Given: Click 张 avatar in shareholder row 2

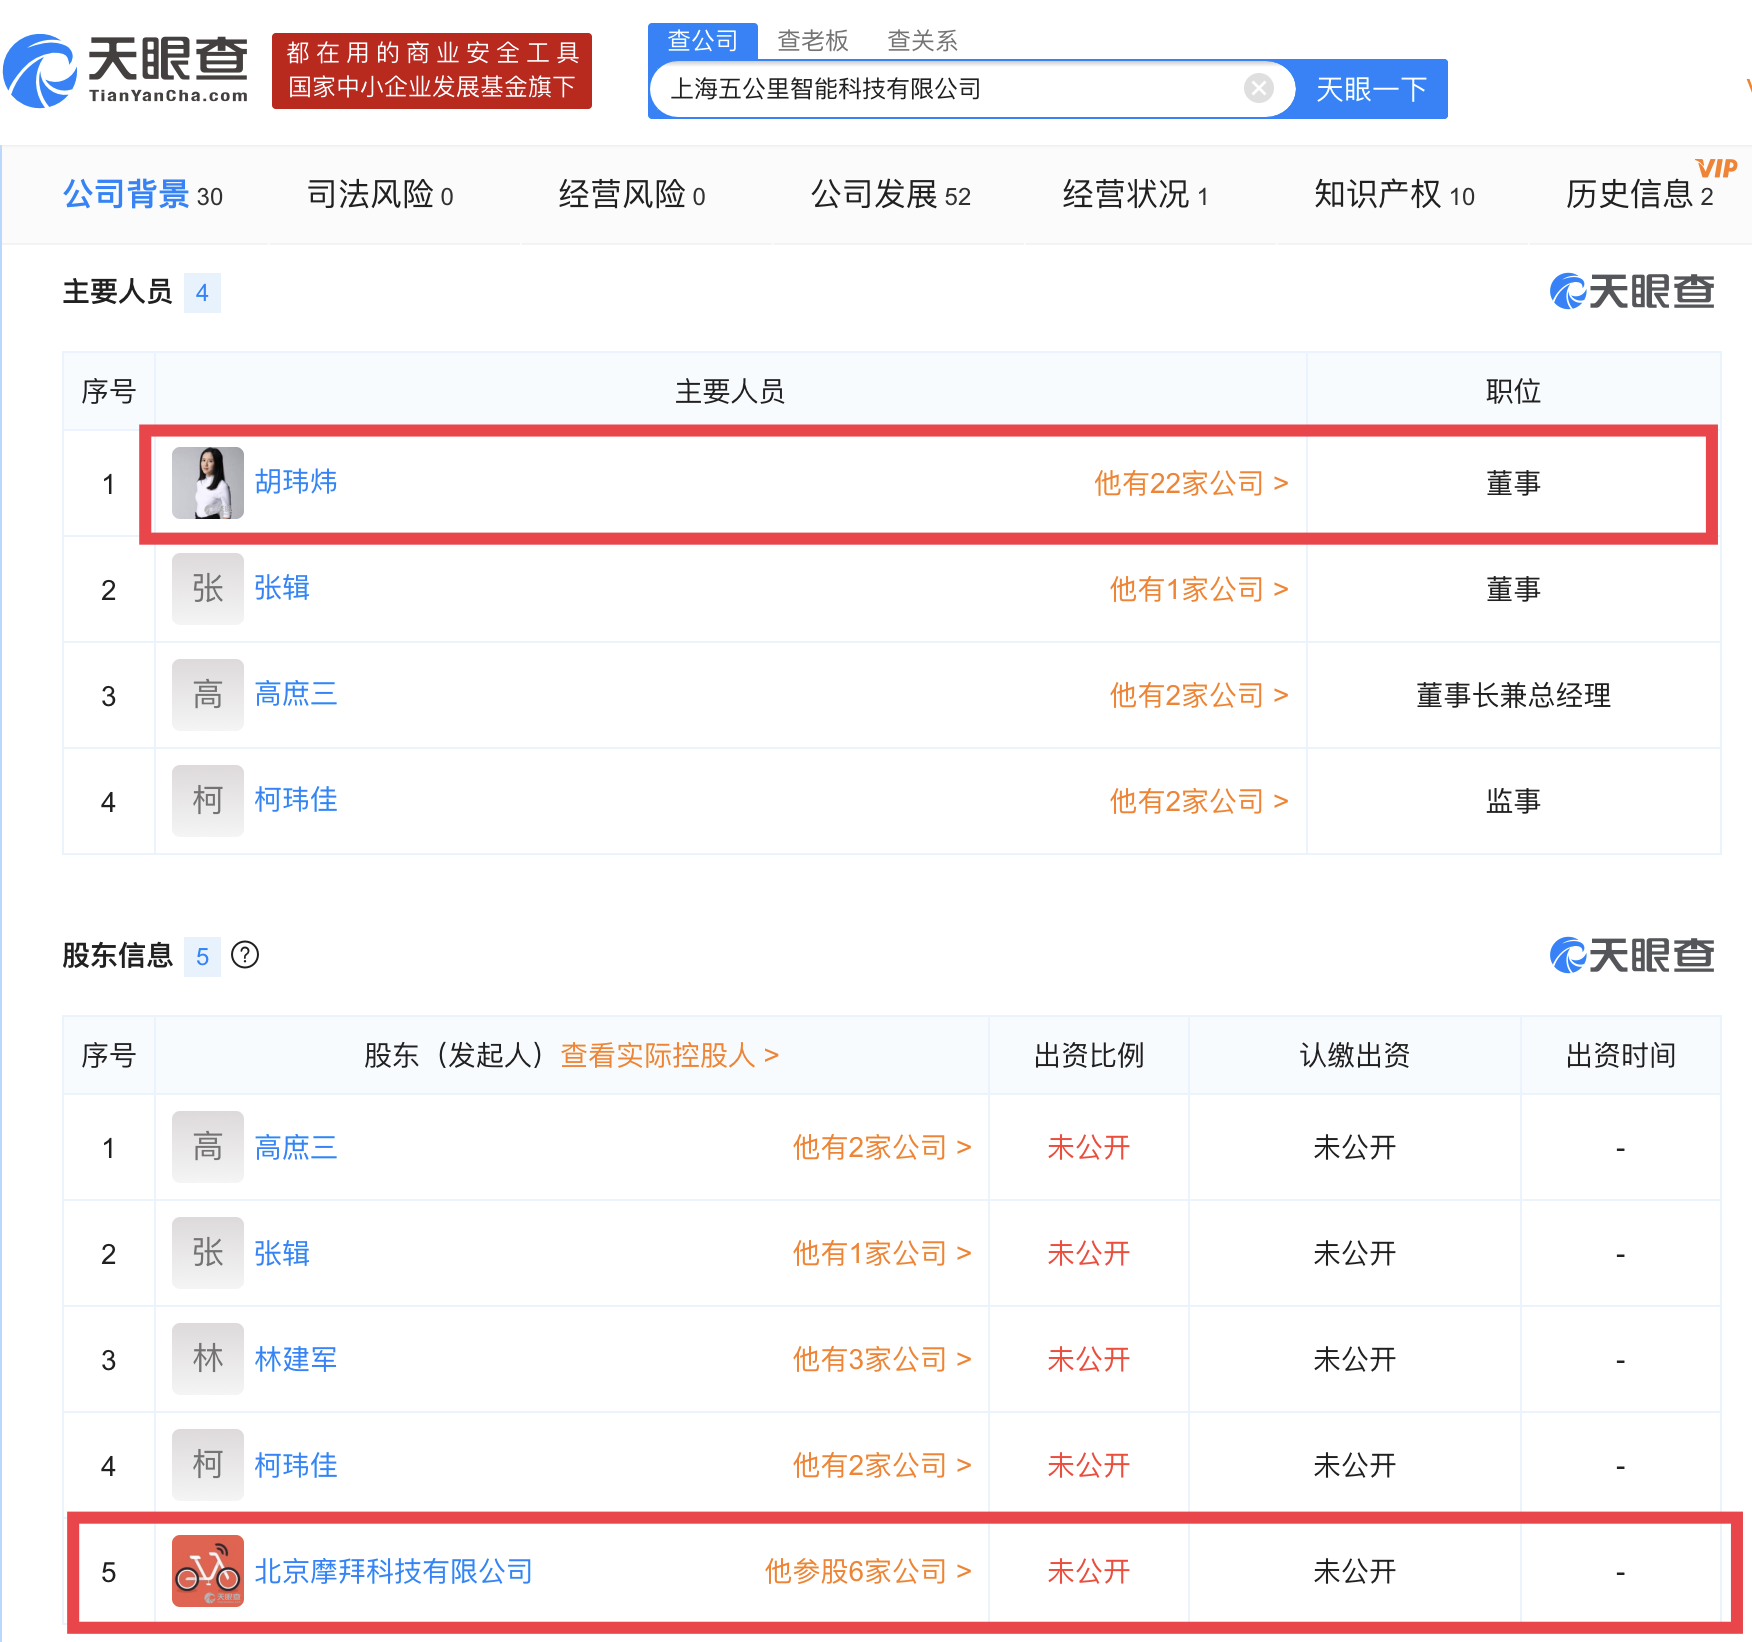Looking at the screenshot, I should [208, 1253].
